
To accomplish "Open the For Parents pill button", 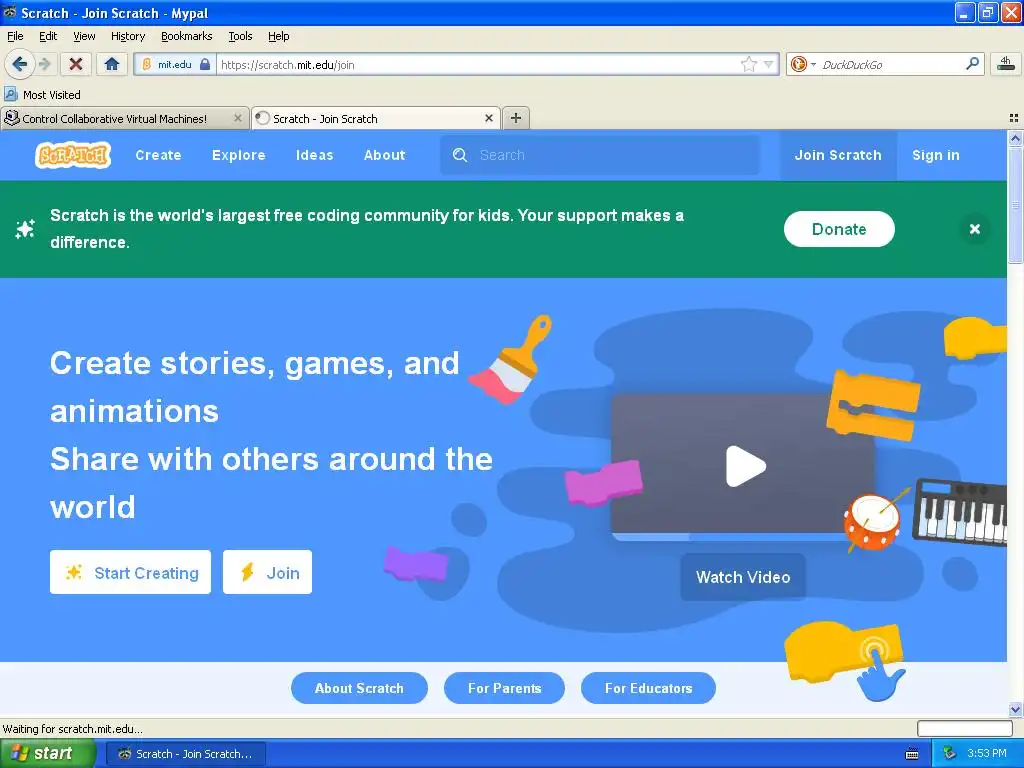I will point(504,688).
